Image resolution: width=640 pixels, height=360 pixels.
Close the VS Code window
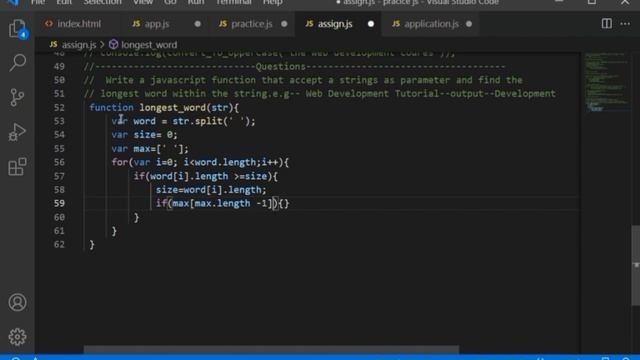coord(625,2)
